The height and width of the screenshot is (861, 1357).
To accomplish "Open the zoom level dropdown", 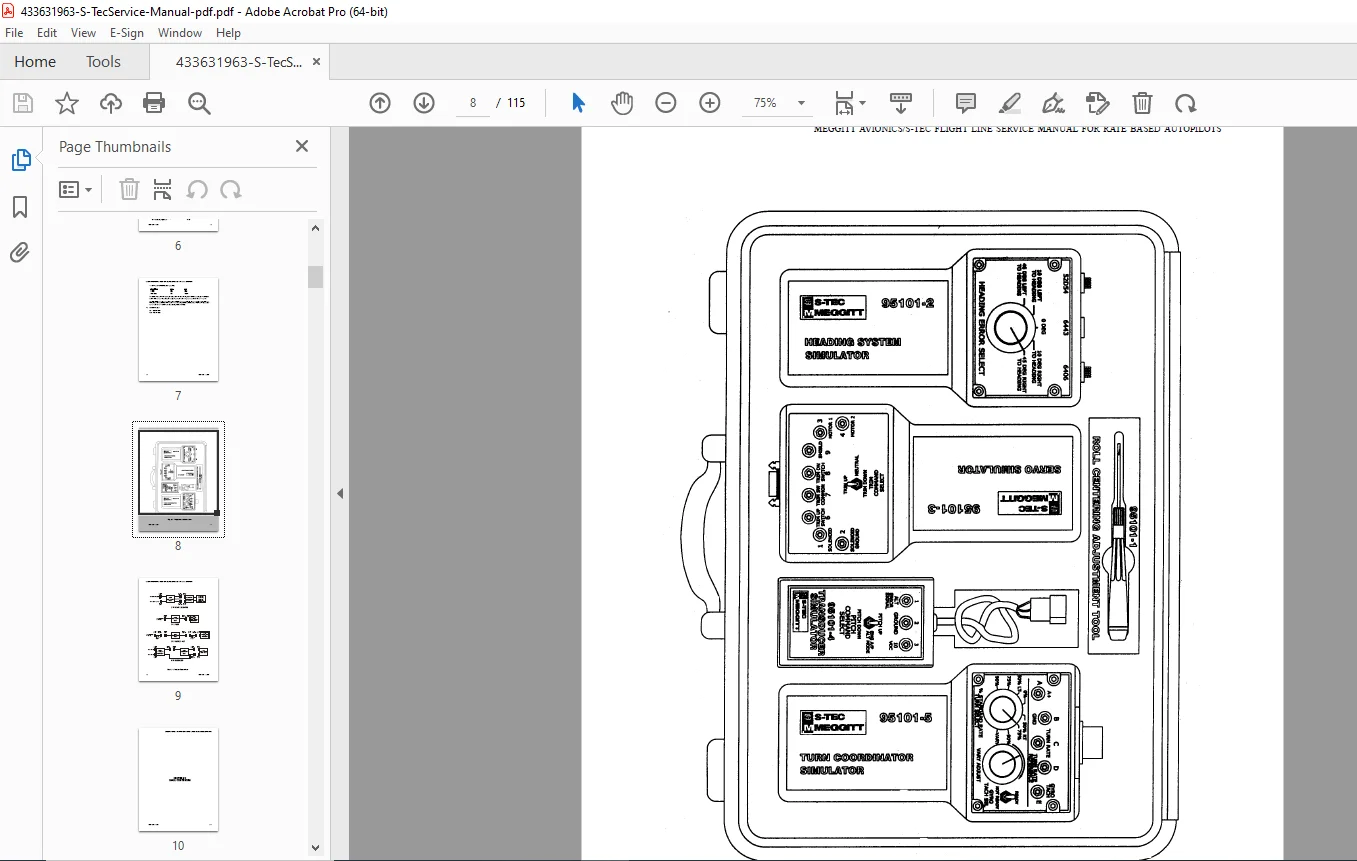I will tap(801, 103).
